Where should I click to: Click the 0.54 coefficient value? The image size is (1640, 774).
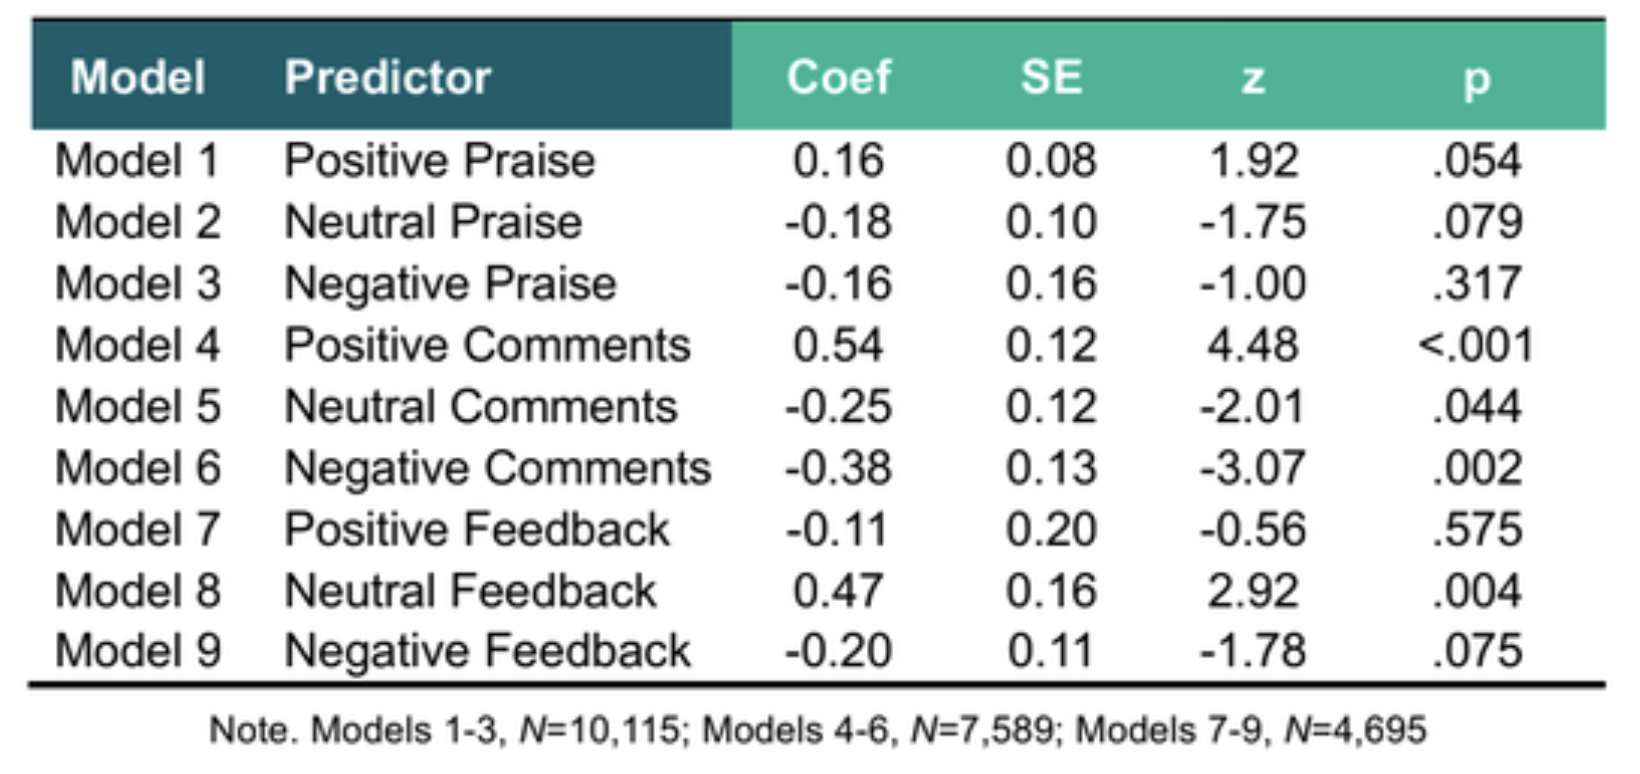click(838, 345)
